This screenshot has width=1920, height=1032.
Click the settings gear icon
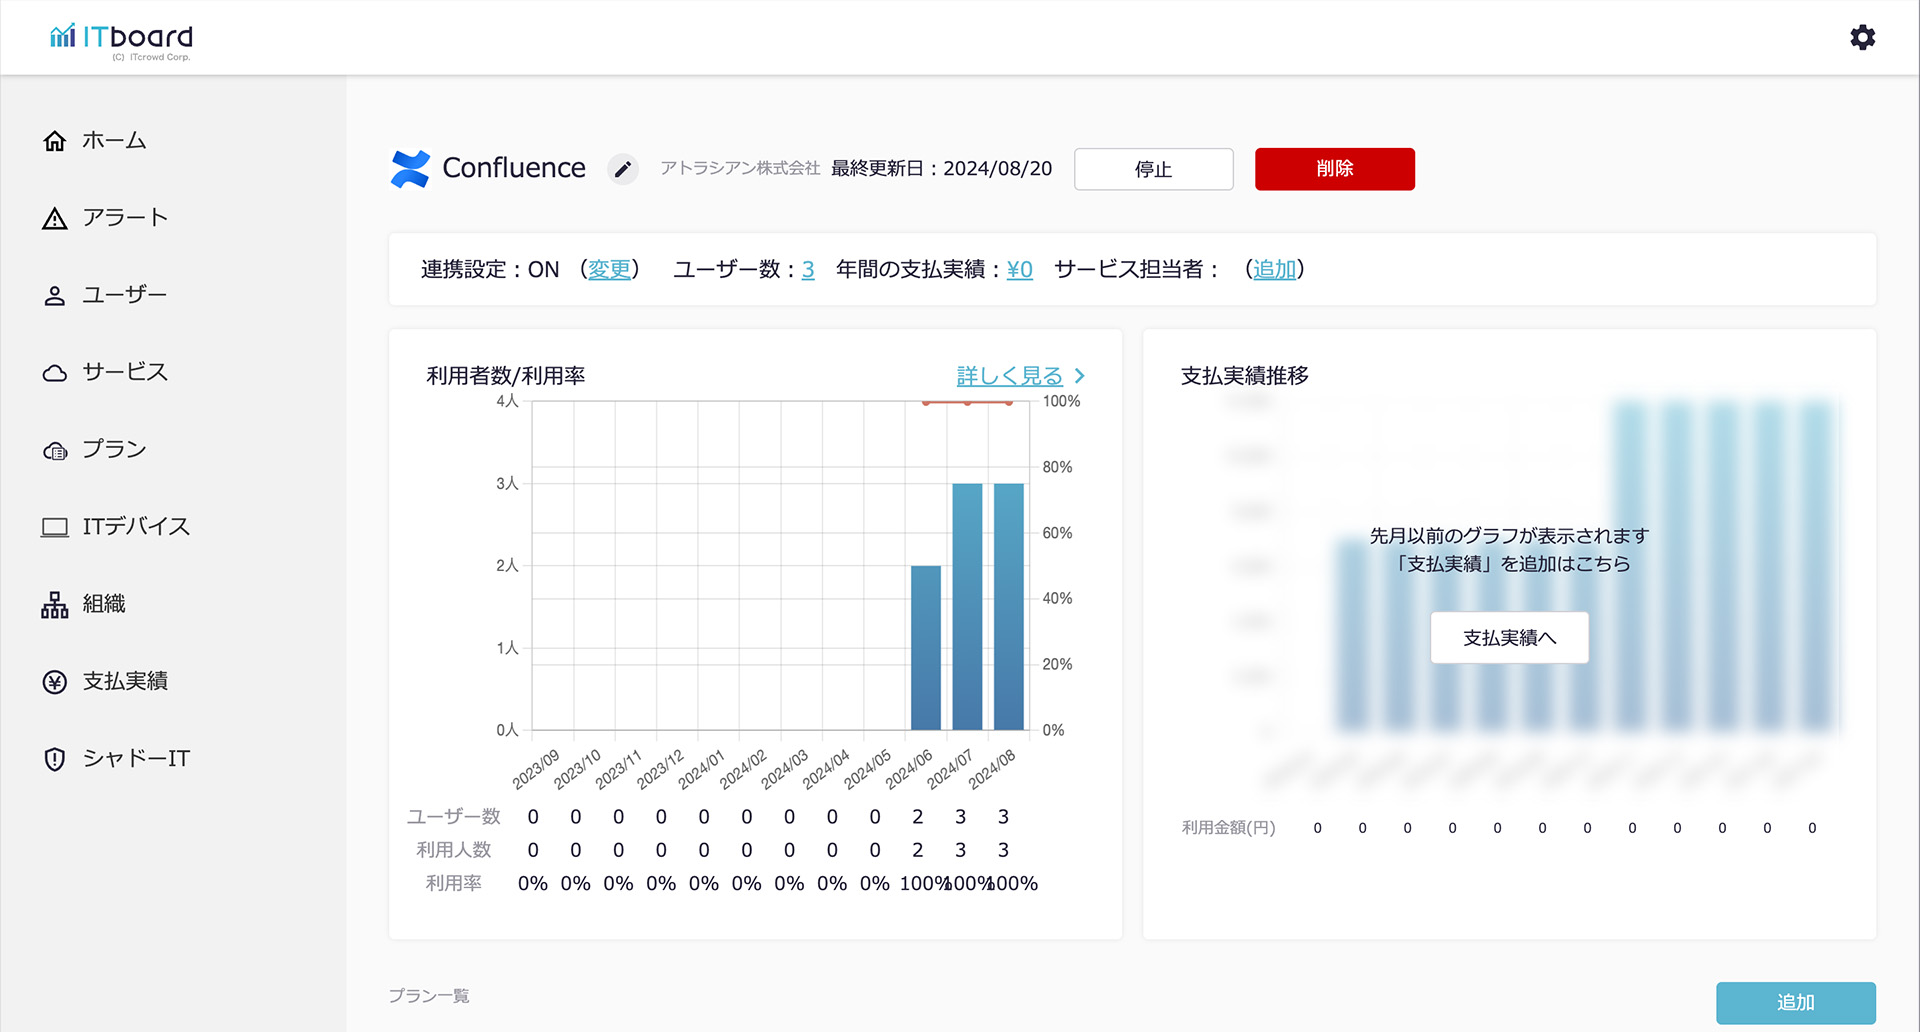(x=1862, y=38)
